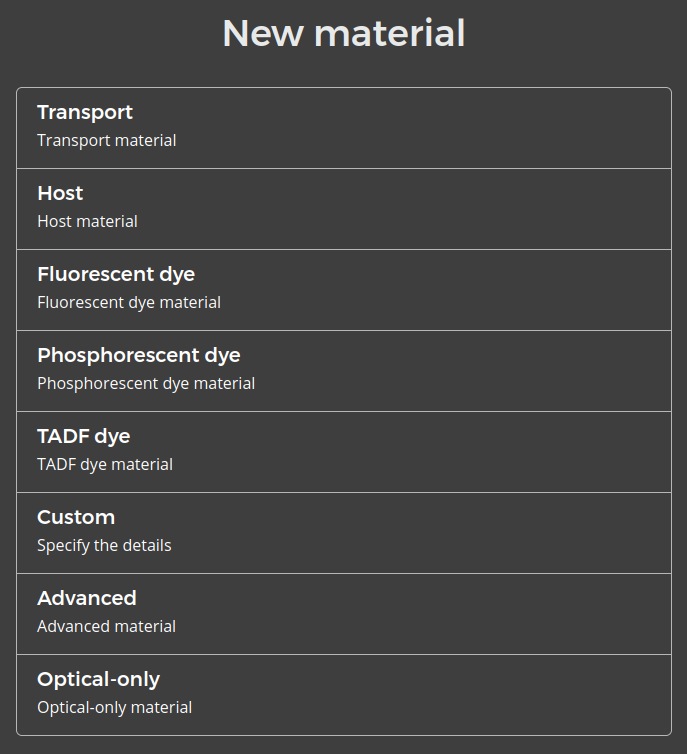The image size is (687, 754).
Task: Choose the Host option heading
Action: pos(60,193)
